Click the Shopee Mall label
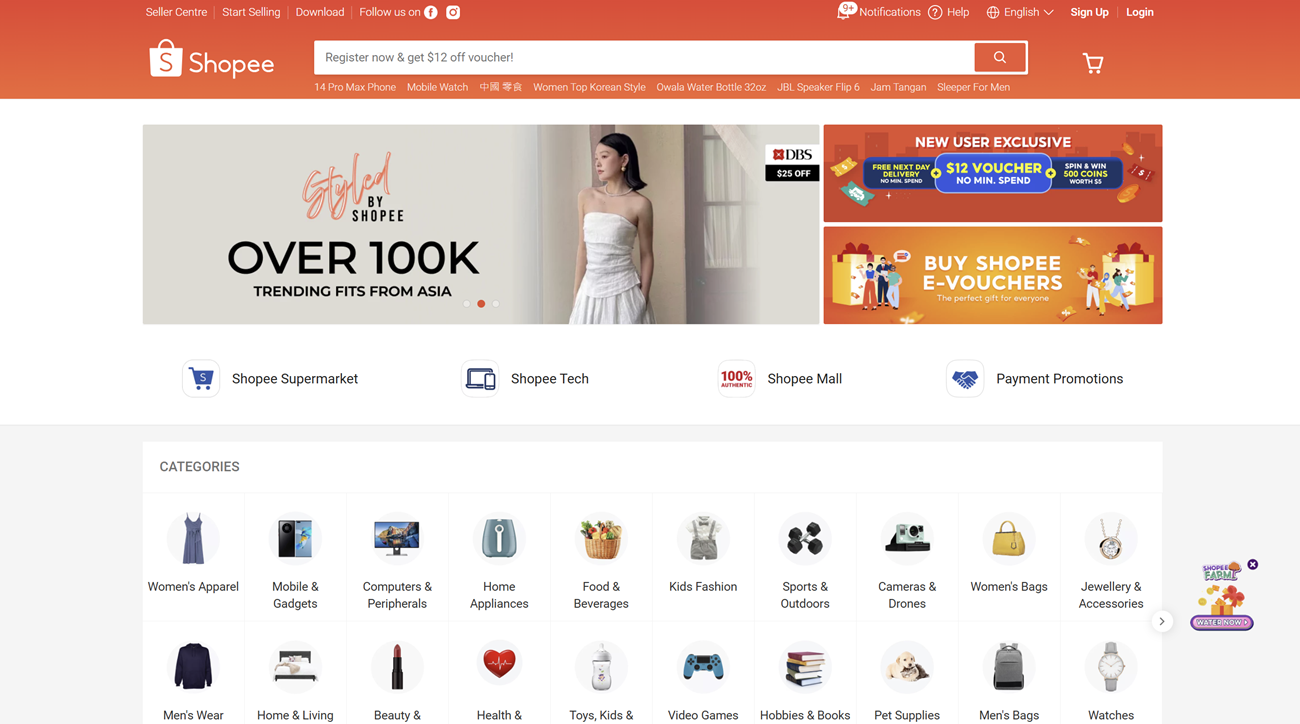Image resolution: width=1300 pixels, height=724 pixels. [805, 379]
